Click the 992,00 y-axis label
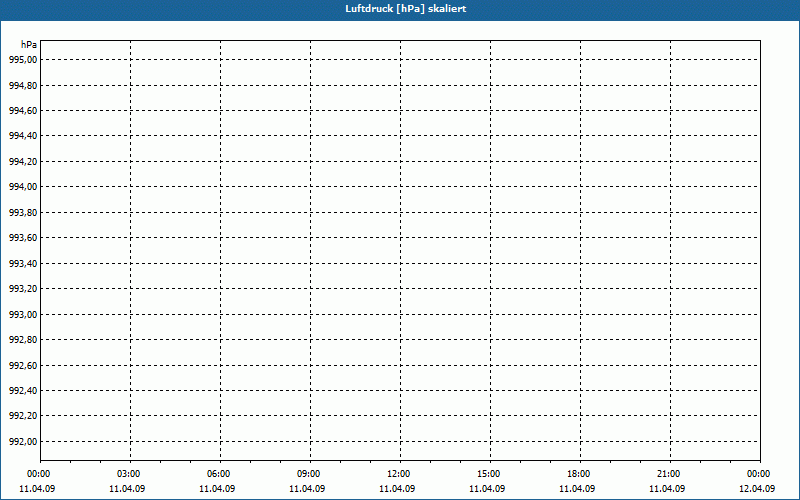Screen dimensions: 800x500 [23, 442]
